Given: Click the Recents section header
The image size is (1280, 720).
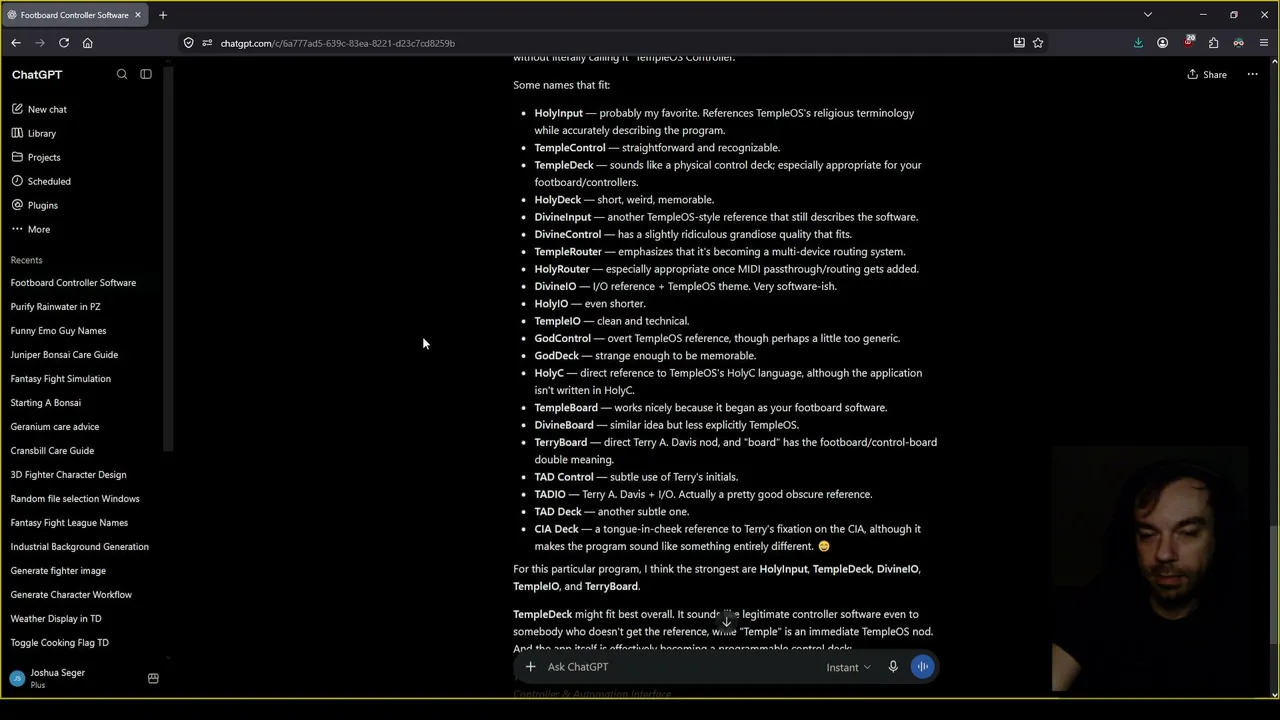Looking at the screenshot, I should click(27, 260).
